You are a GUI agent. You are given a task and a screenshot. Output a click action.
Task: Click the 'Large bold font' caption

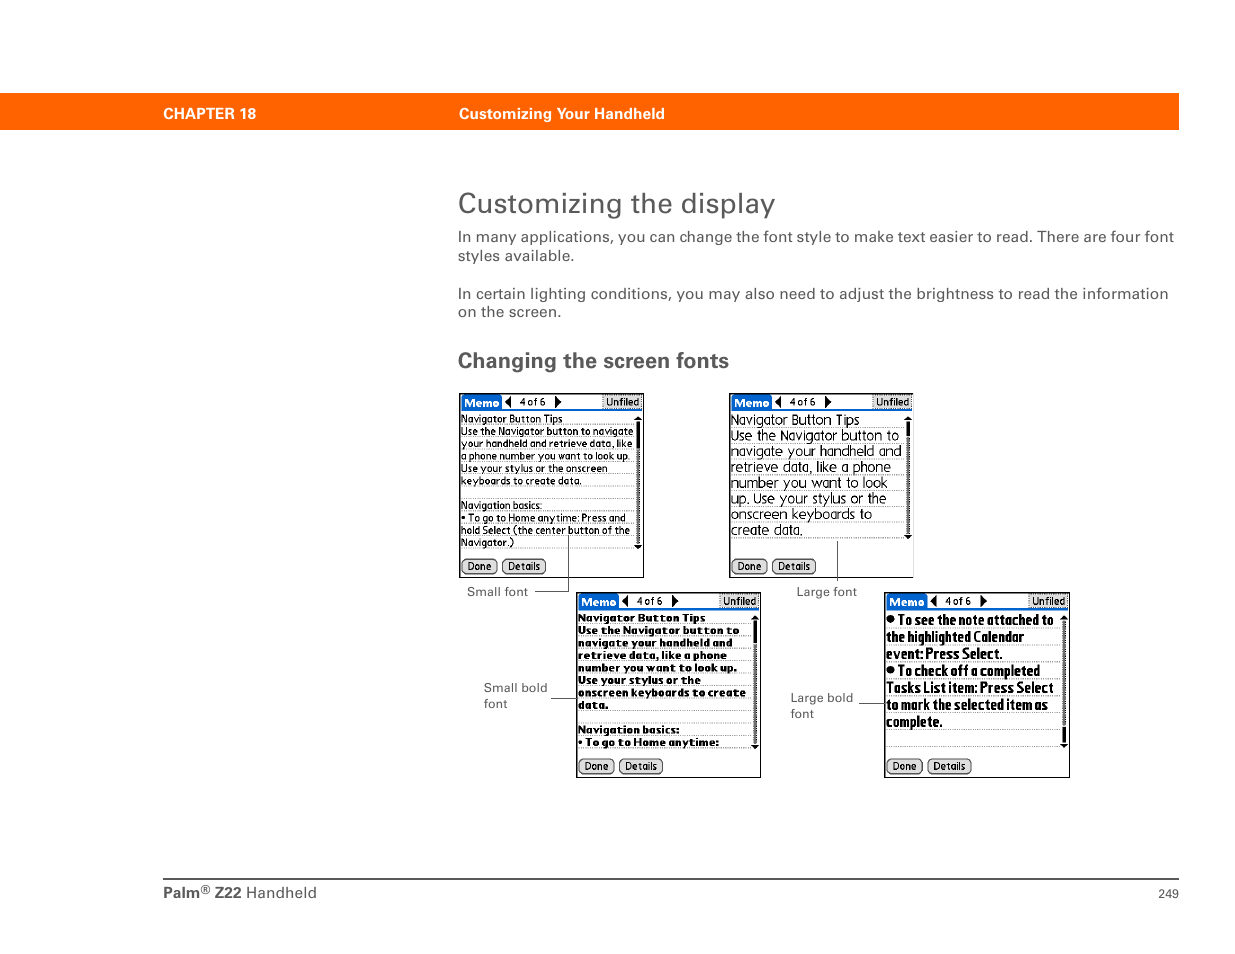coord(821,706)
